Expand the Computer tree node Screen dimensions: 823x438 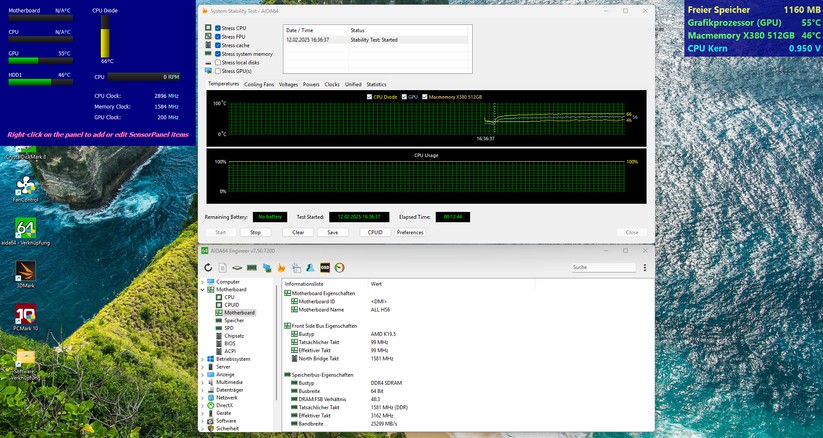[203, 282]
